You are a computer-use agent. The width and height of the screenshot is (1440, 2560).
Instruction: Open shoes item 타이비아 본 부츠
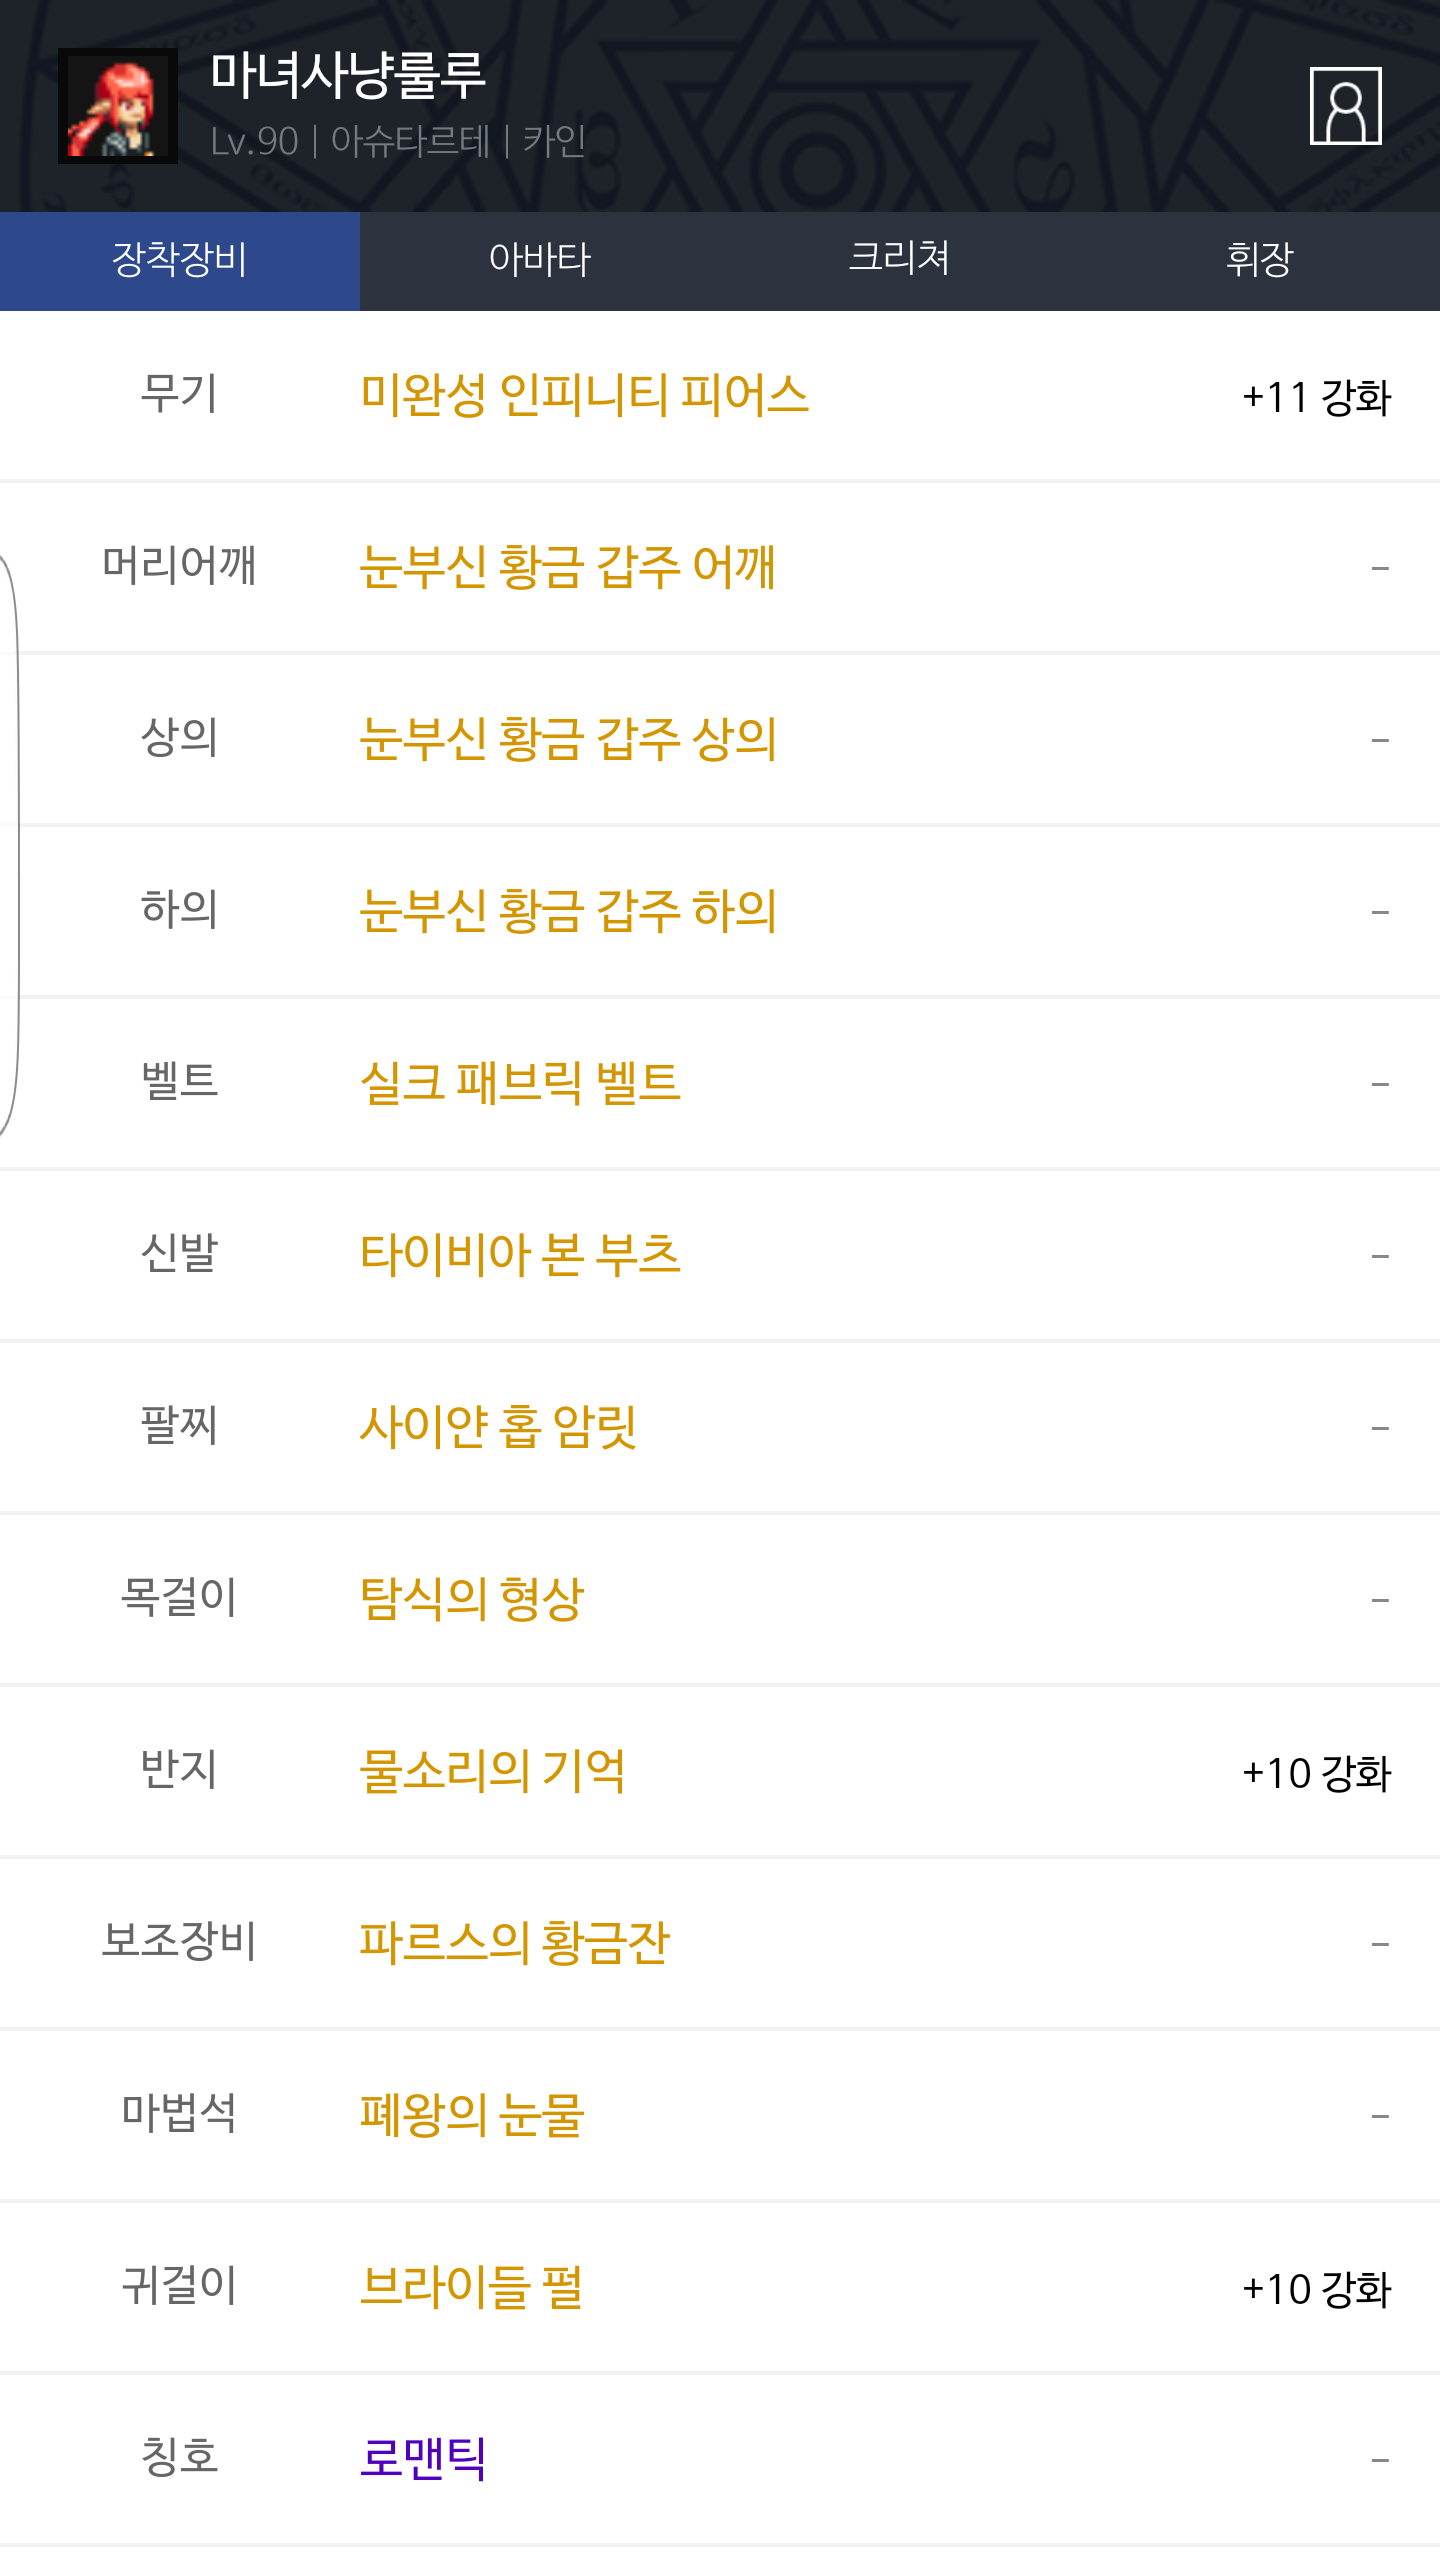(x=520, y=1255)
